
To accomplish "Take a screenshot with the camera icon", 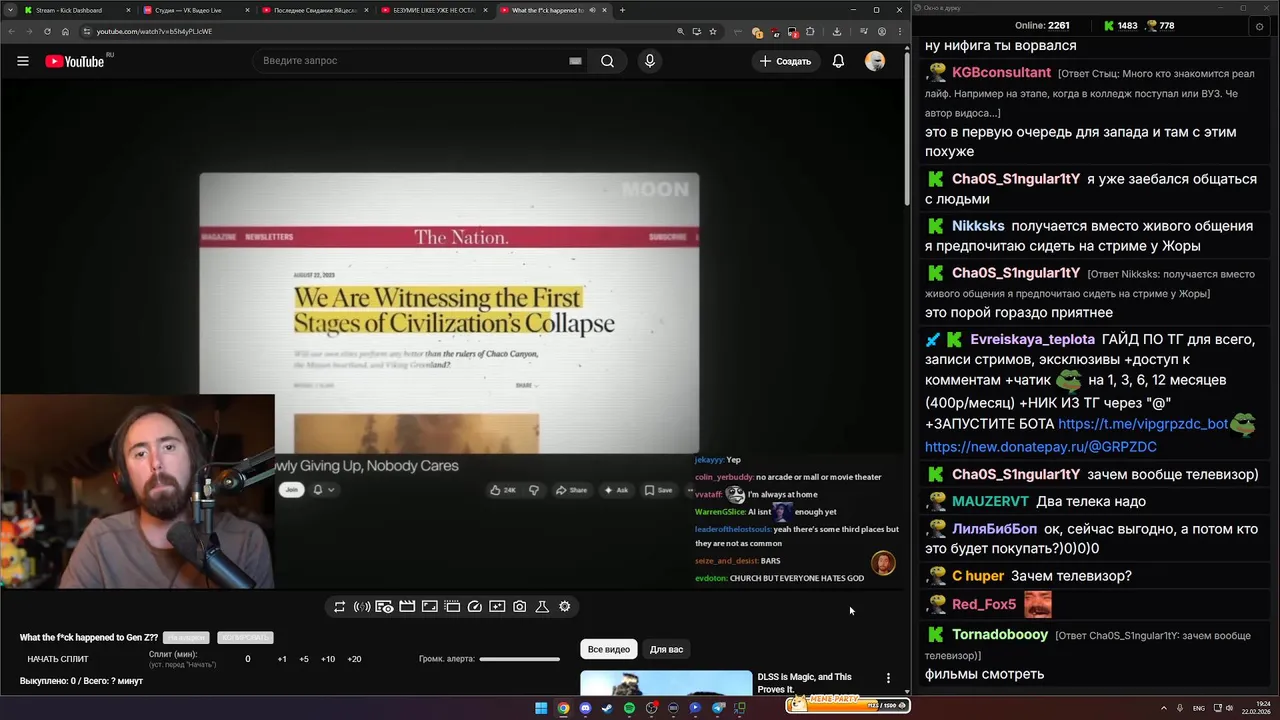I will point(519,606).
